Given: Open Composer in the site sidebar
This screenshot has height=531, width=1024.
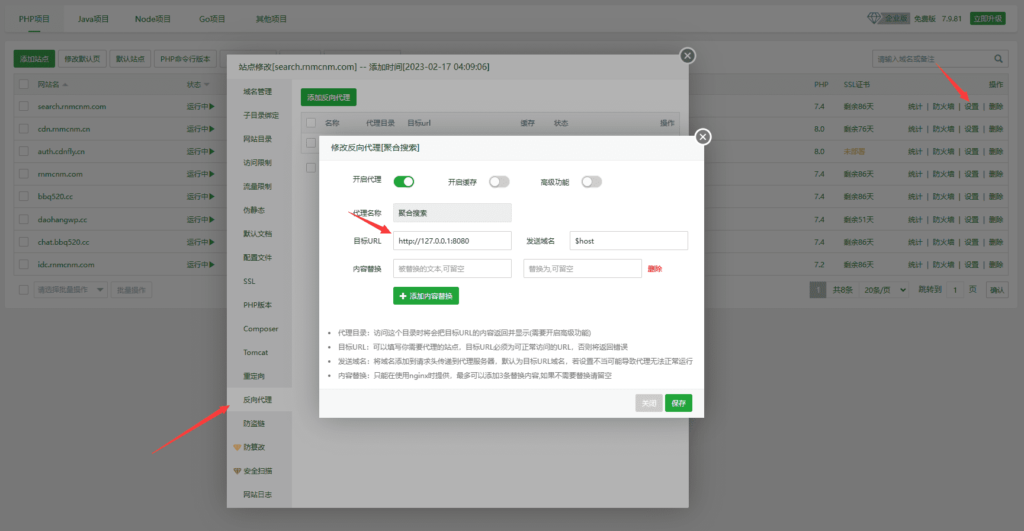Looking at the screenshot, I should point(261,329).
